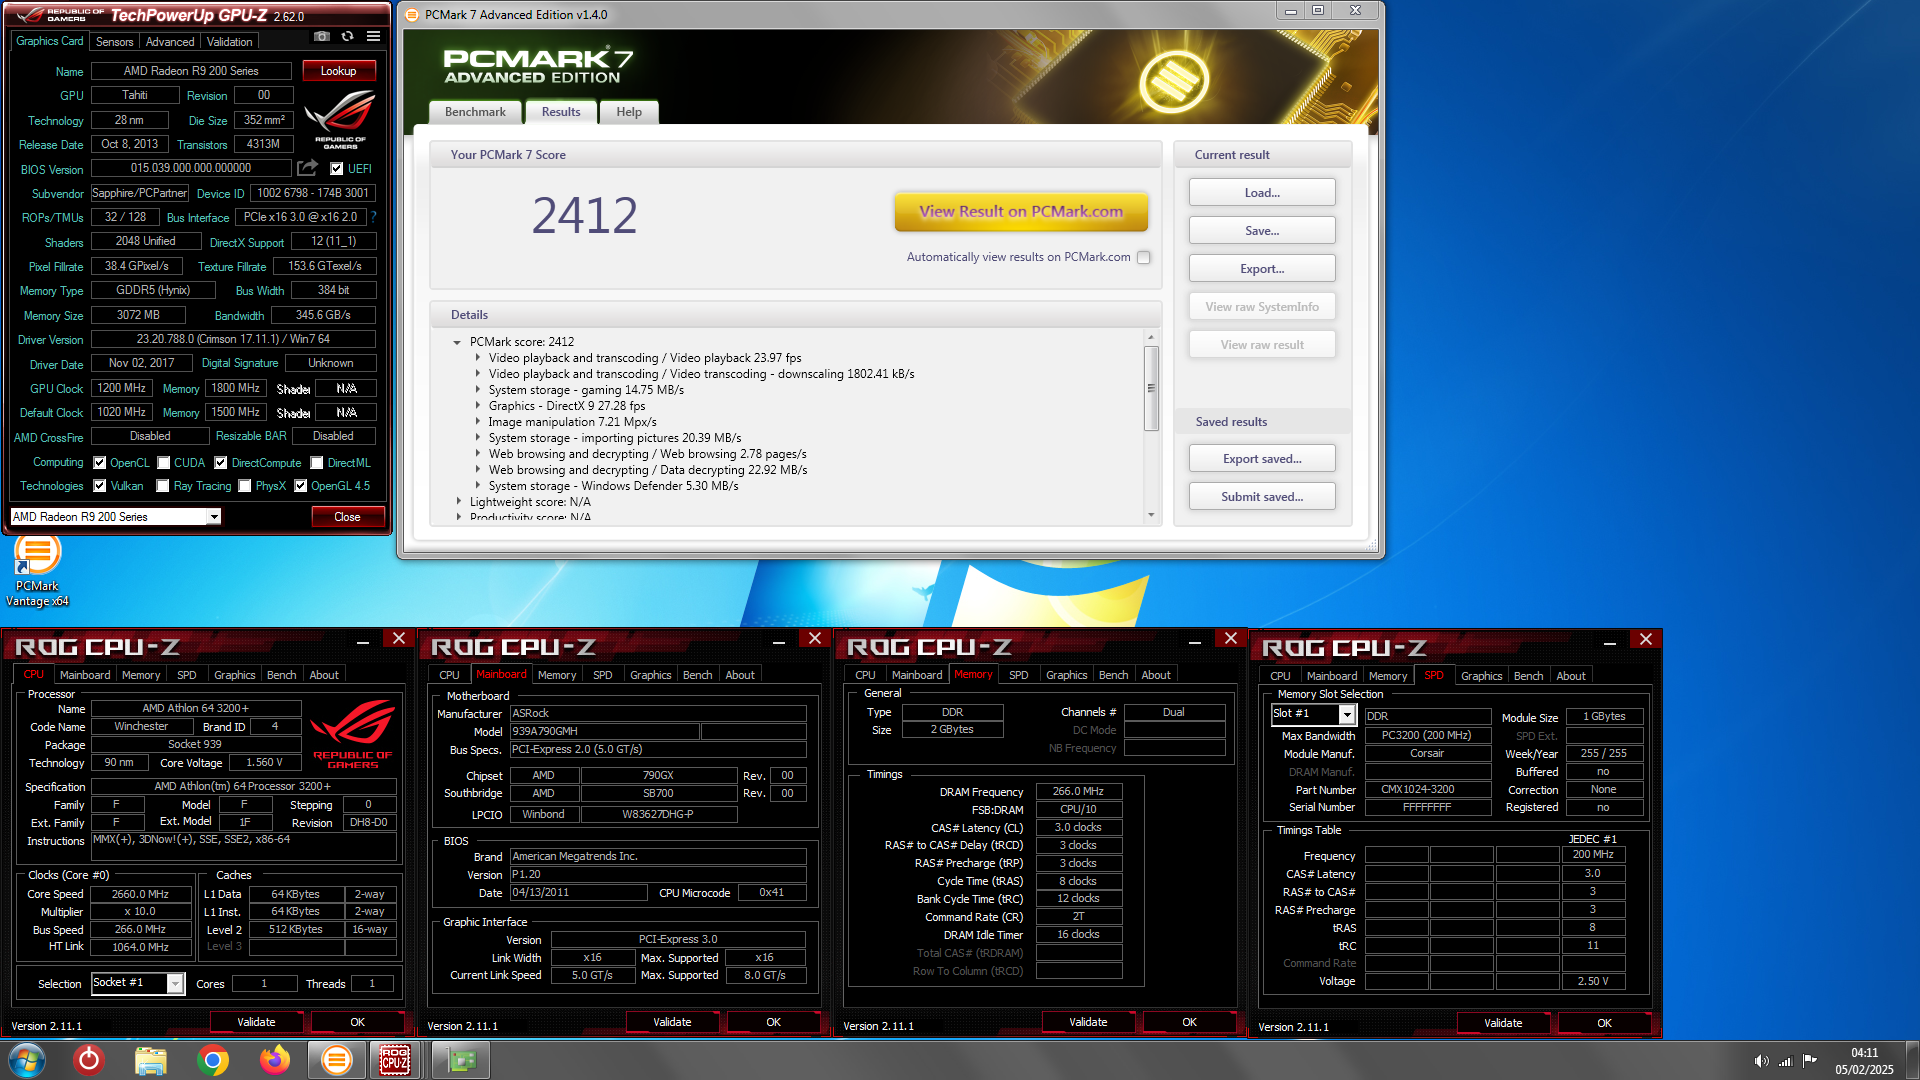Click the Export... button in Current result
The height and width of the screenshot is (1080, 1920).
click(x=1262, y=269)
